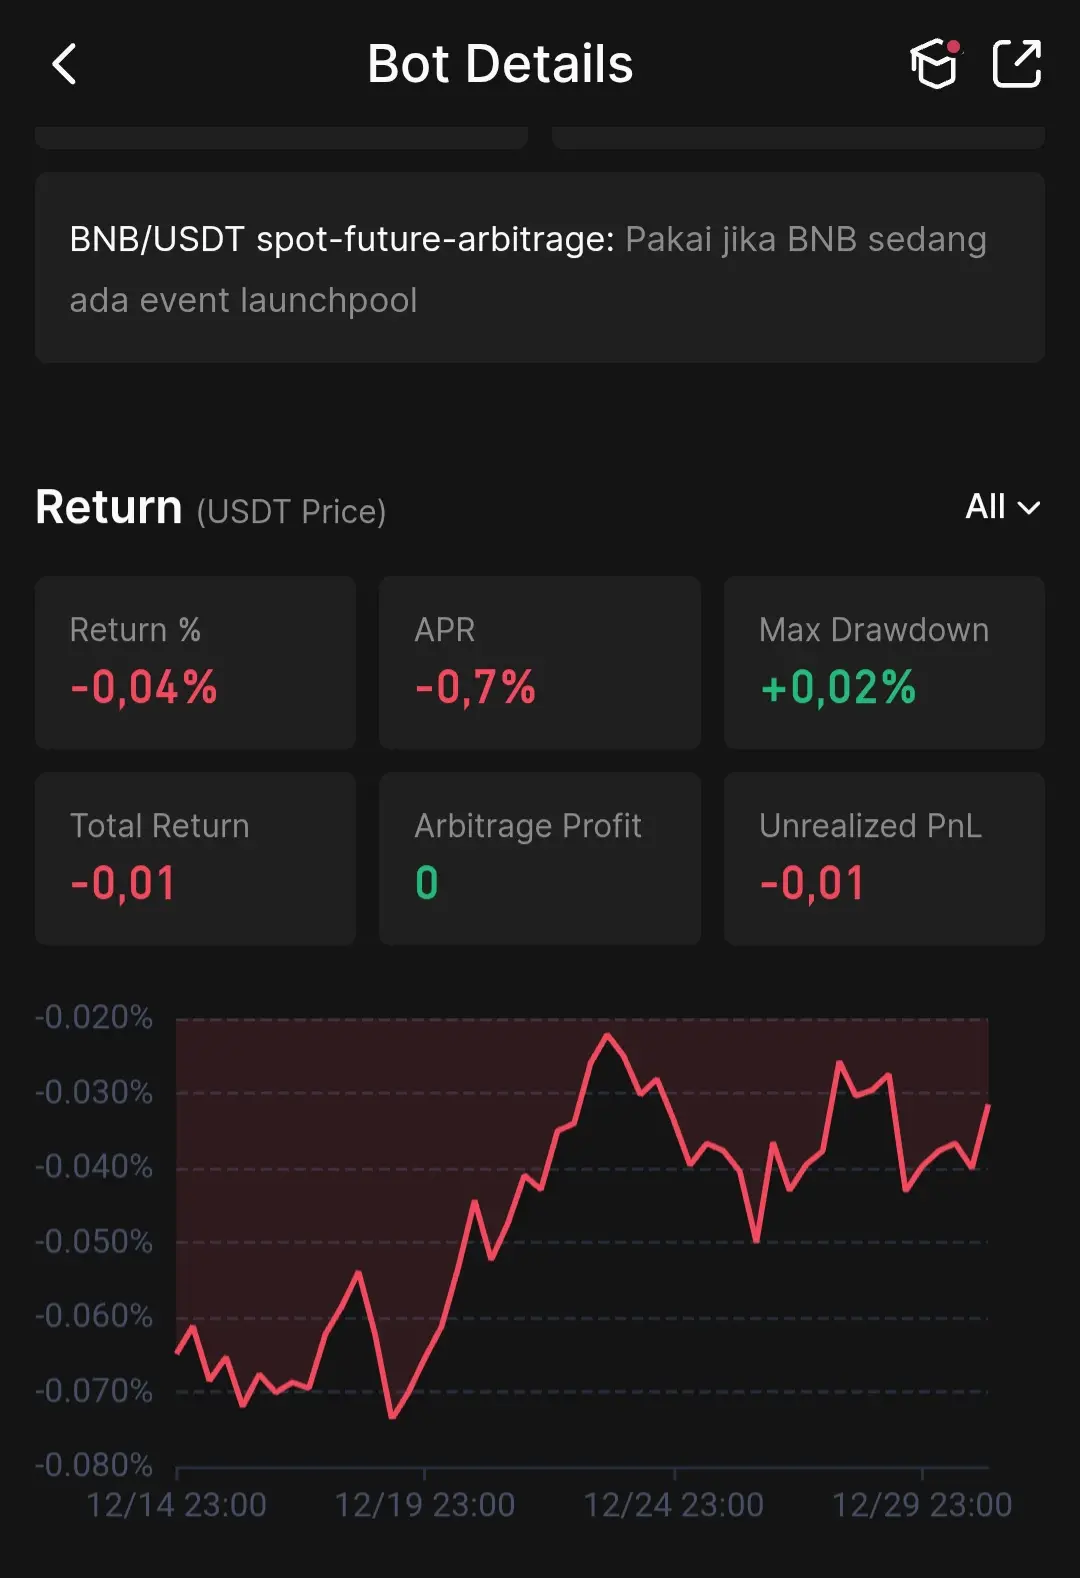1080x1578 pixels.
Task: Tap the 12/29 23:00 axis label
Action: click(922, 1505)
